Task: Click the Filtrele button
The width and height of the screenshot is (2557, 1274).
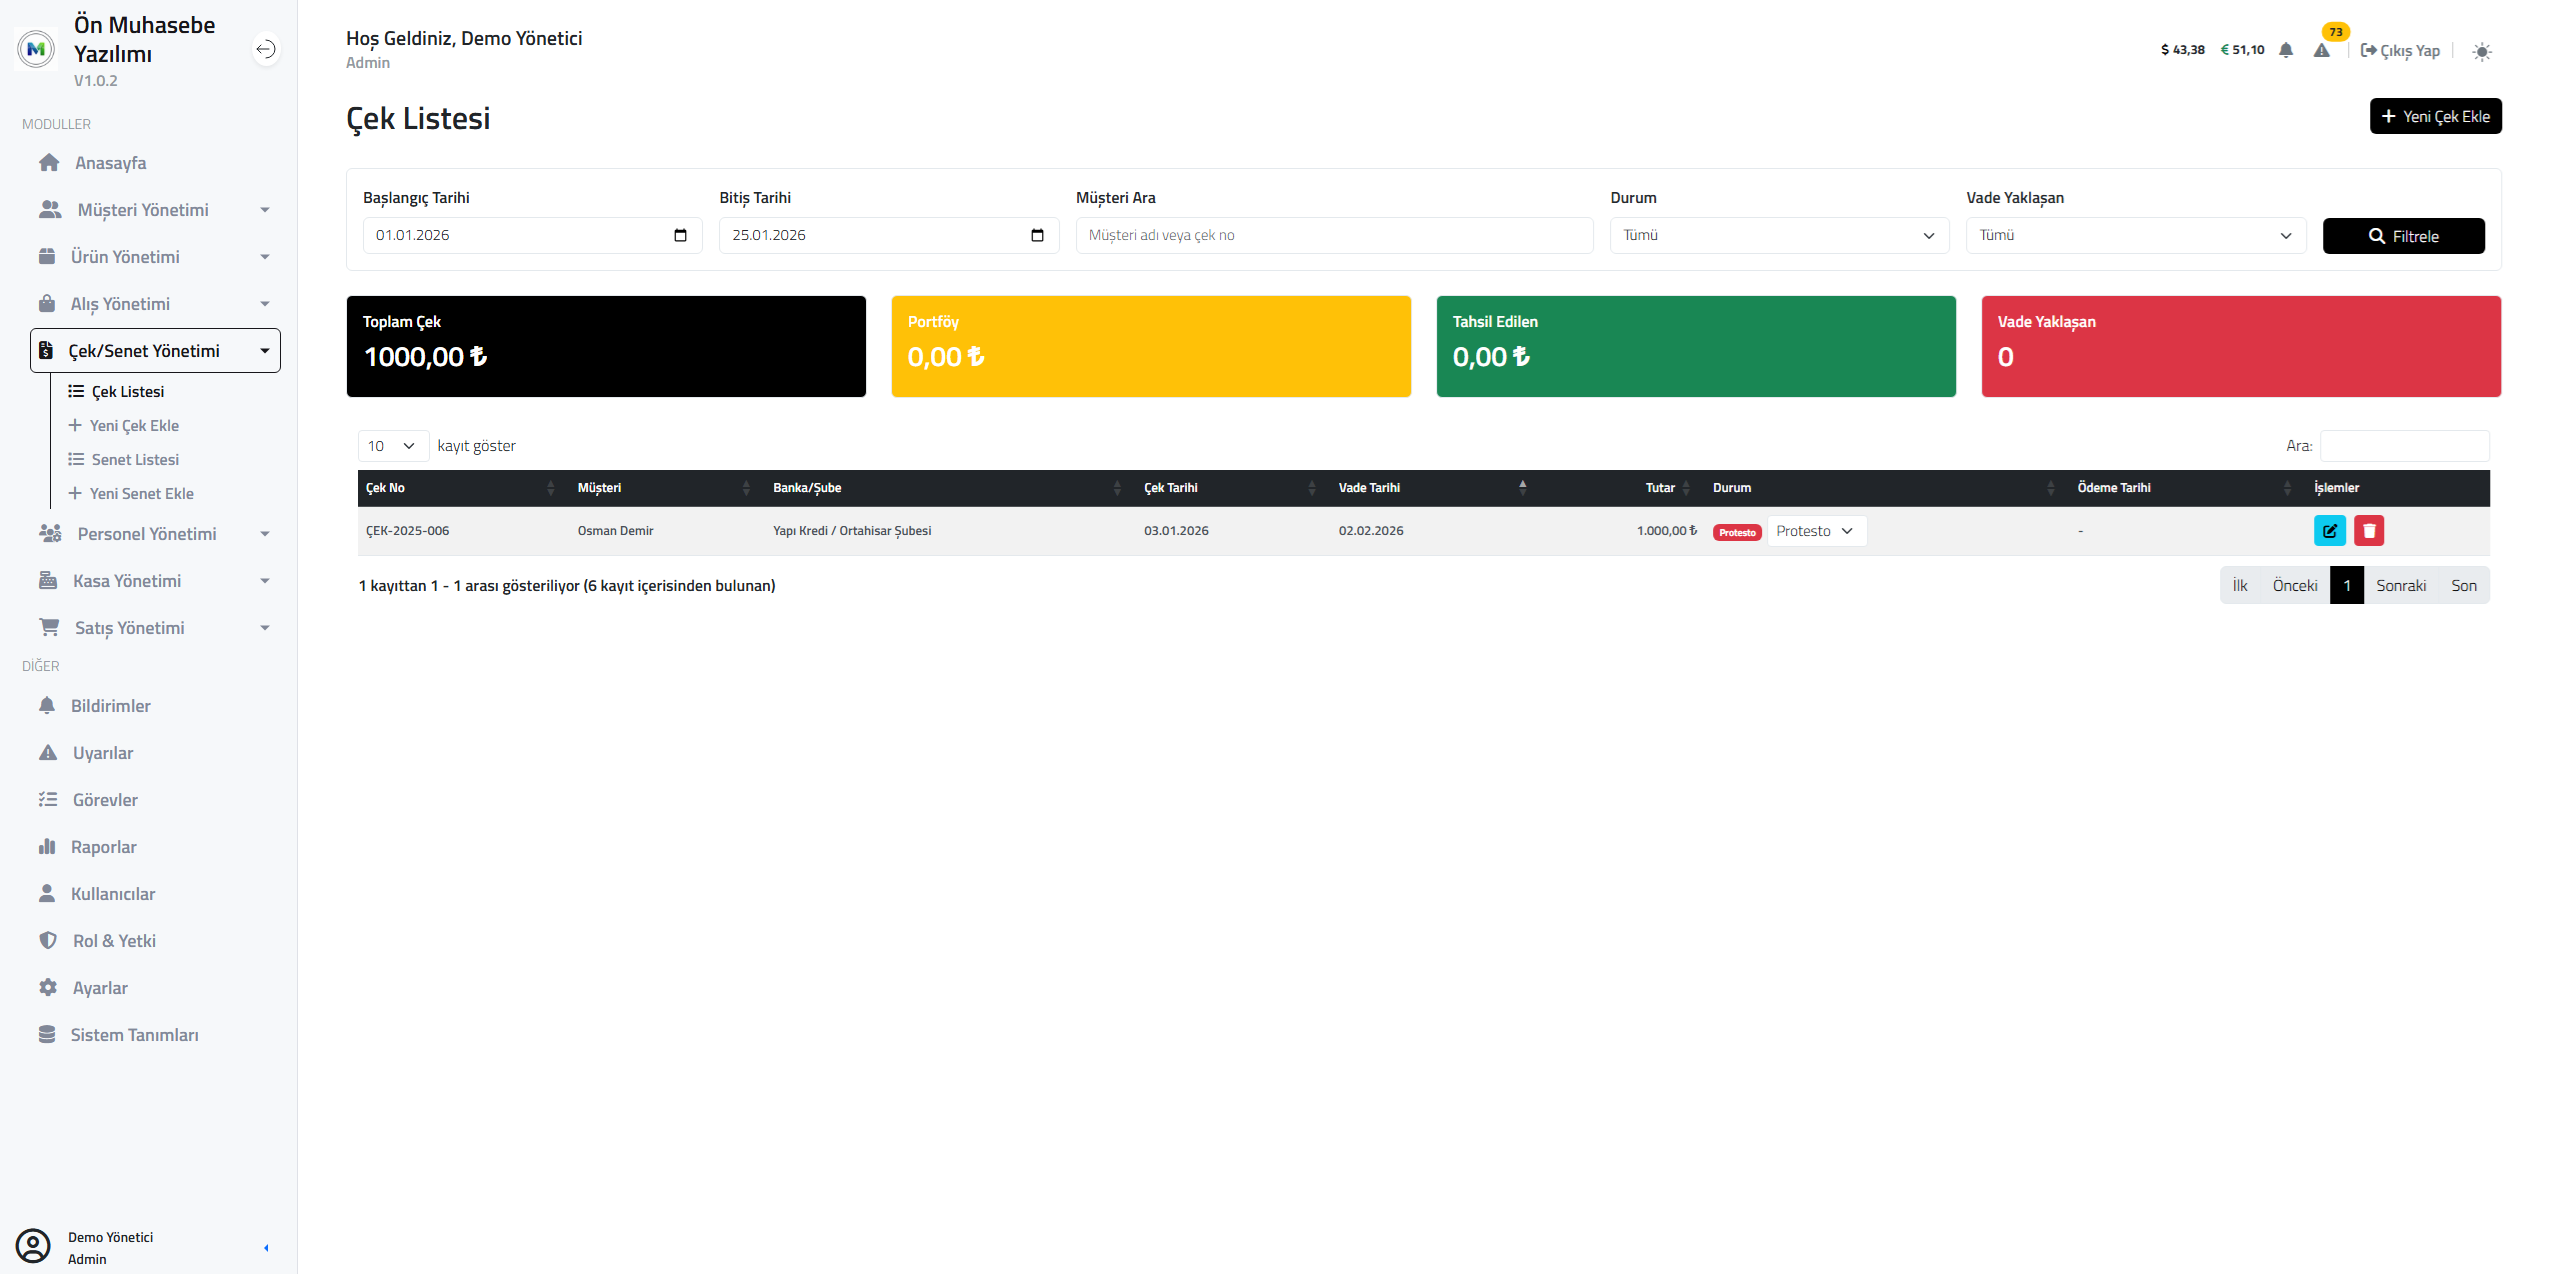Action: pyautogui.click(x=2402, y=236)
